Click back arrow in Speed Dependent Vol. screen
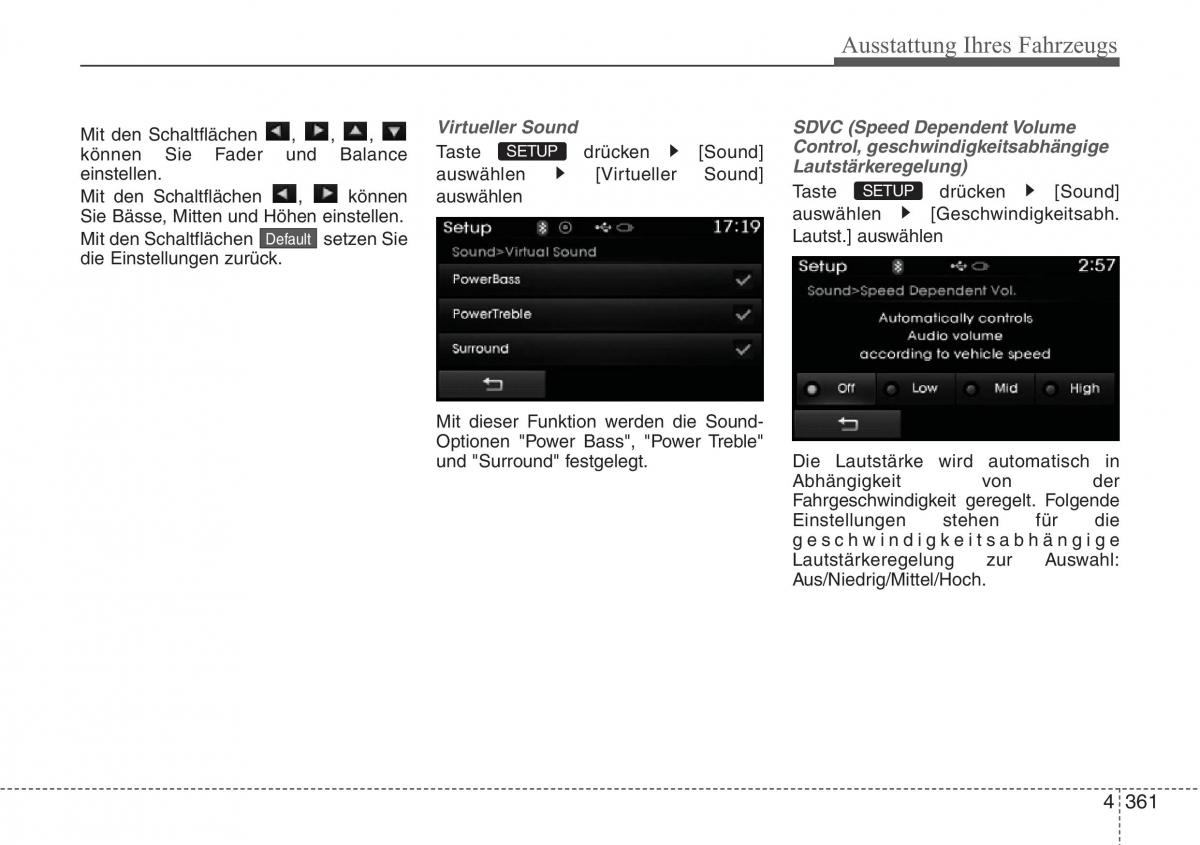The image size is (1200, 845). [847, 424]
